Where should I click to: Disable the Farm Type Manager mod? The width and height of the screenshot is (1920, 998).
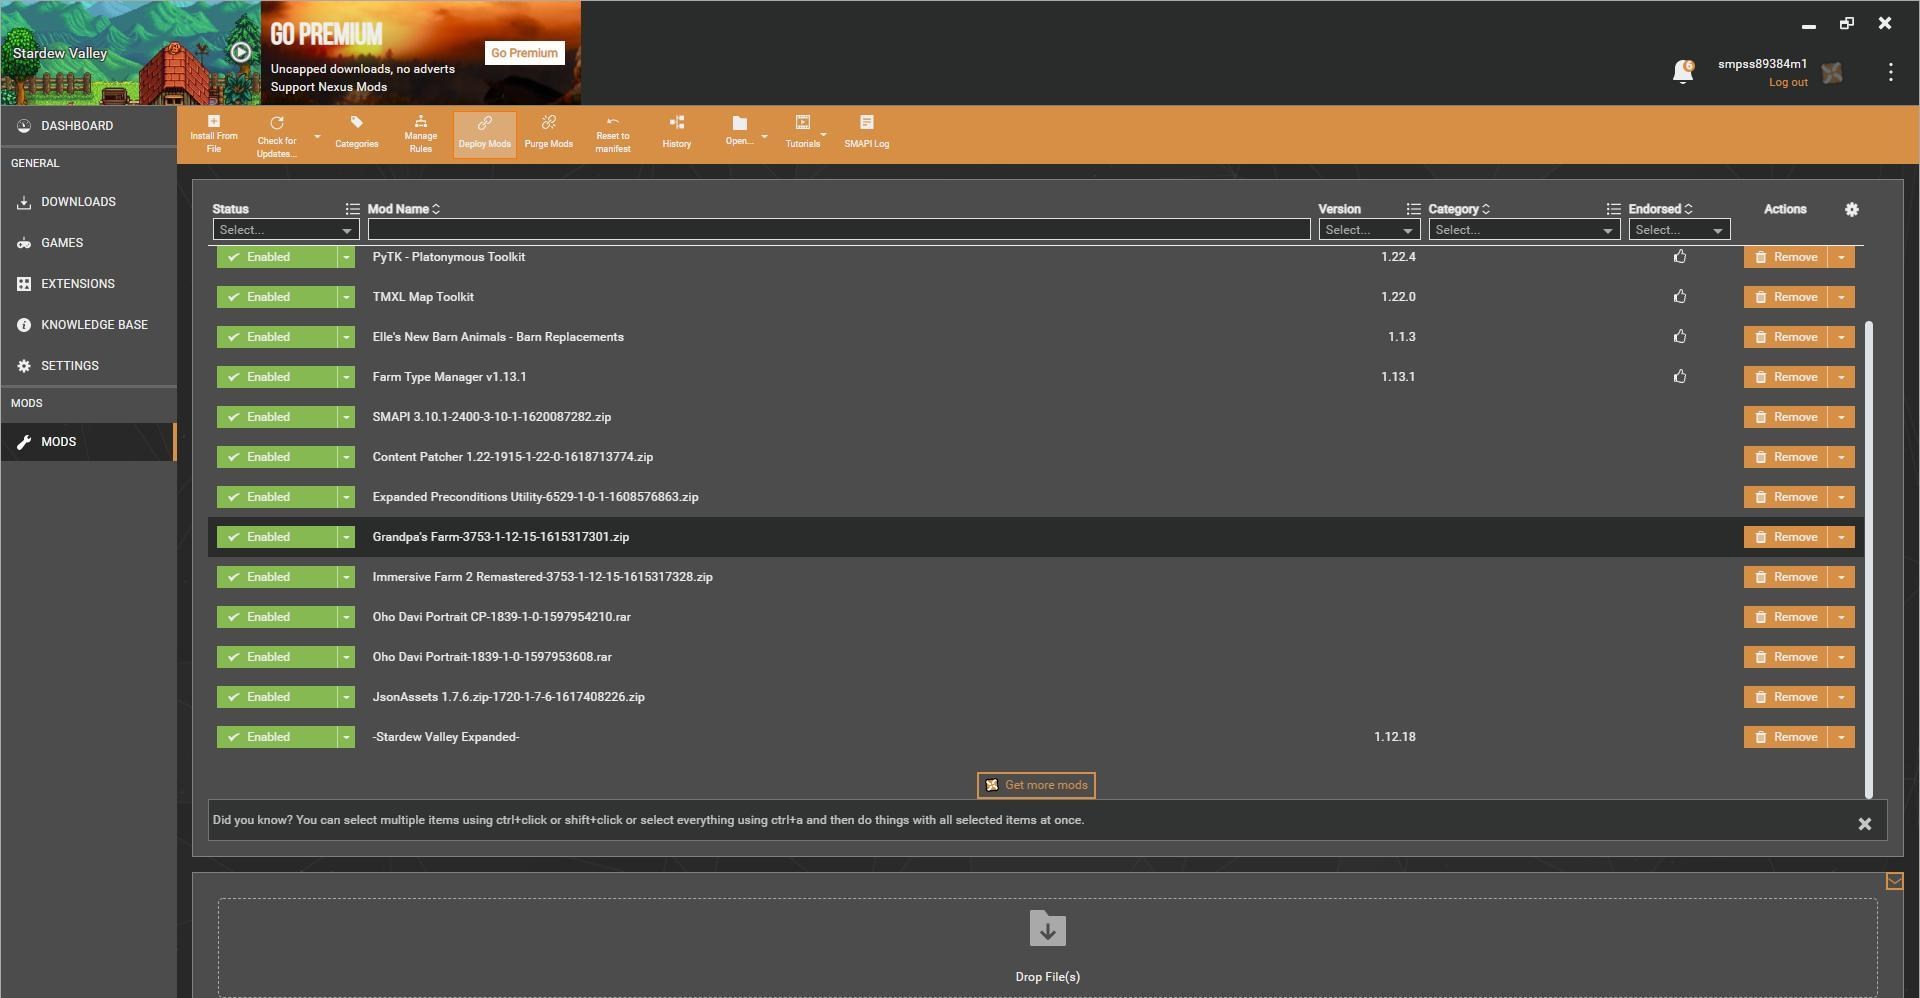[276, 377]
